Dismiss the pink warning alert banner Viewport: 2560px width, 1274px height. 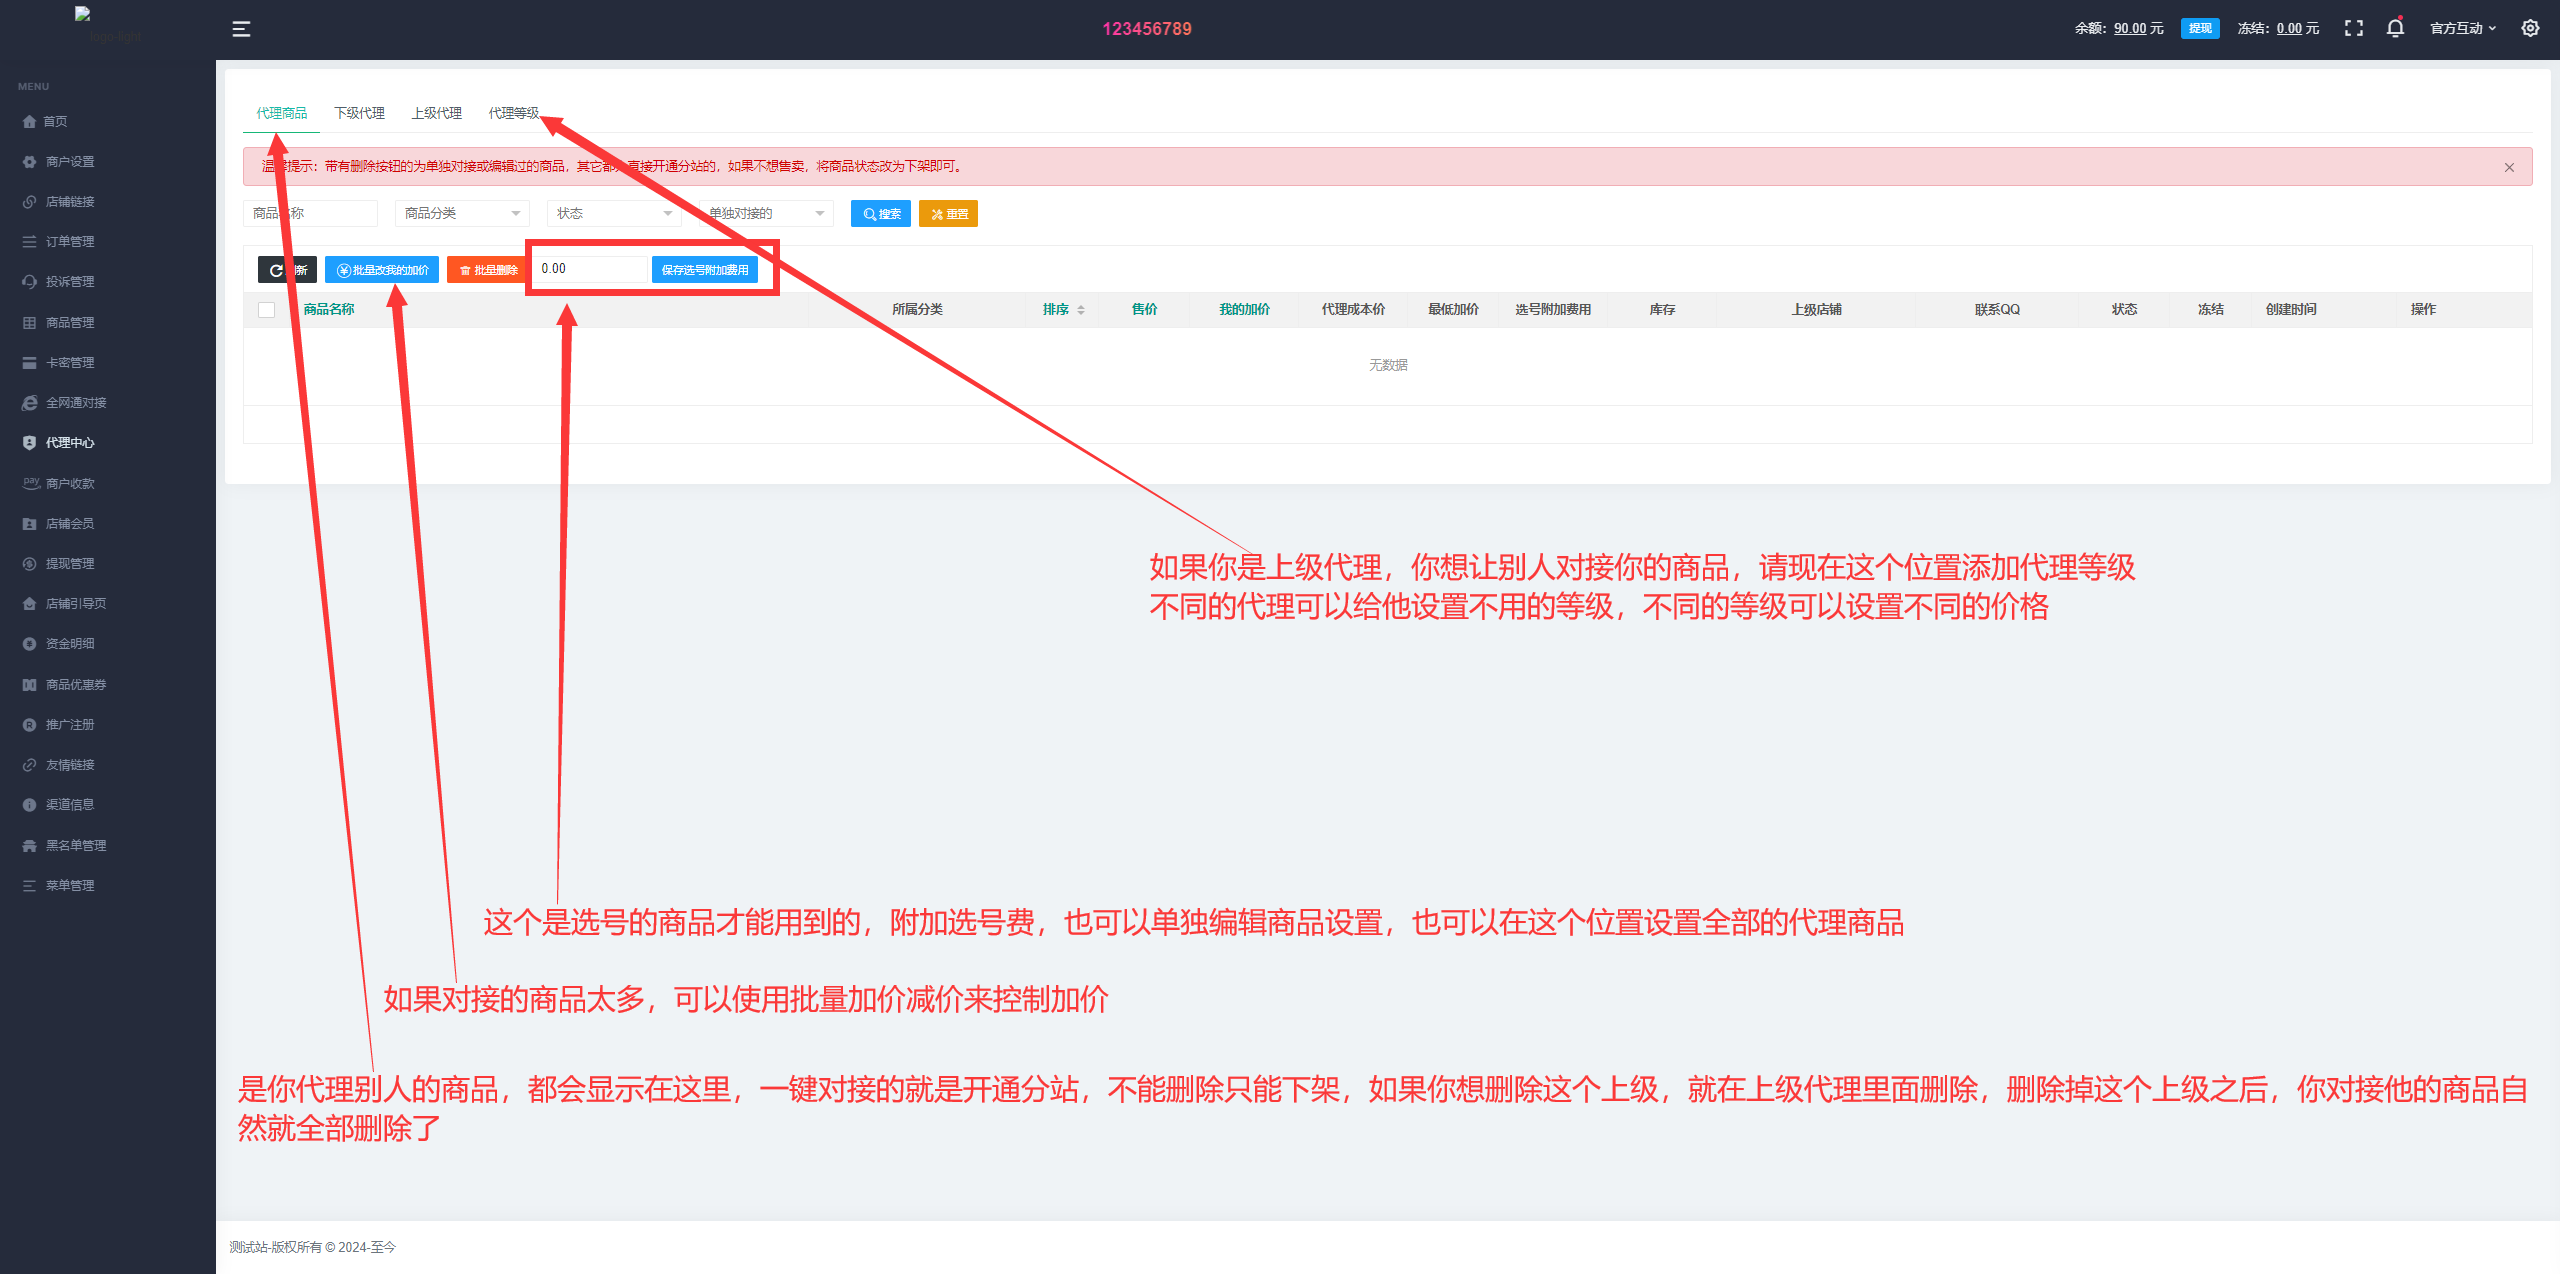(x=2509, y=167)
